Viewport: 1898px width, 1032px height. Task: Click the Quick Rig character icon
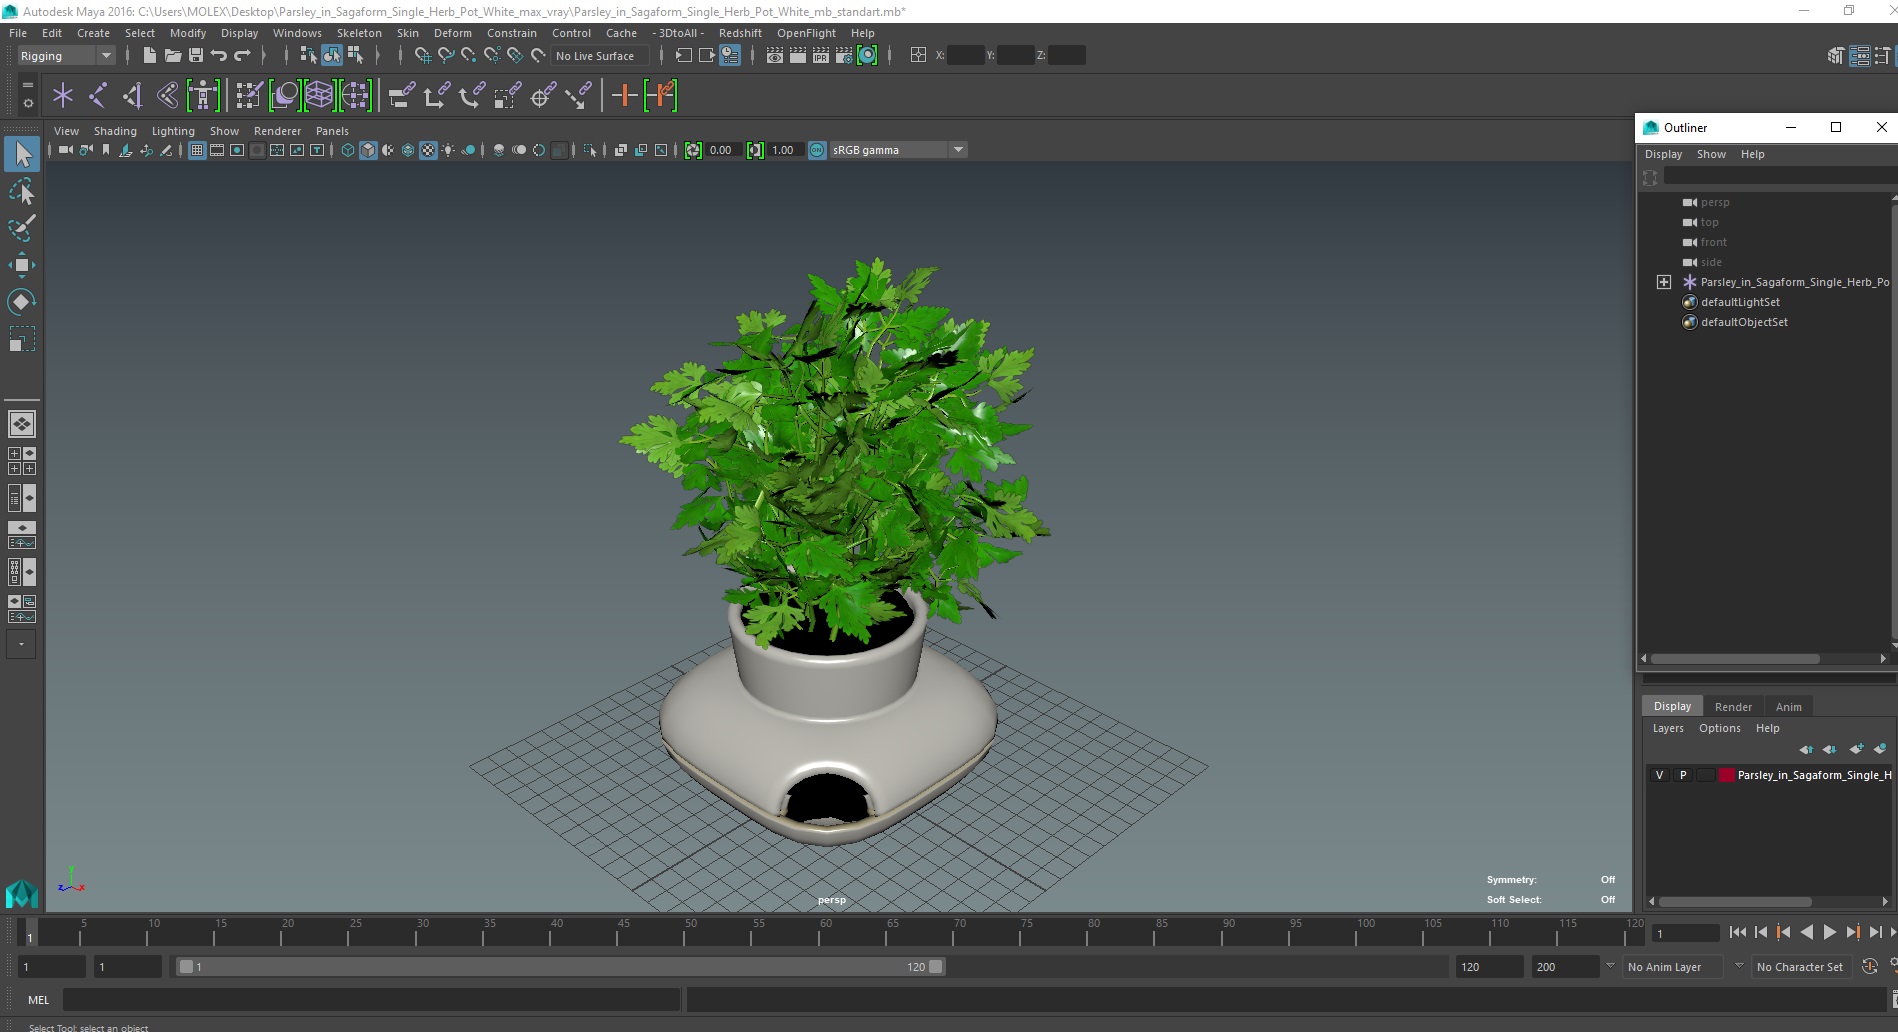coord(203,96)
